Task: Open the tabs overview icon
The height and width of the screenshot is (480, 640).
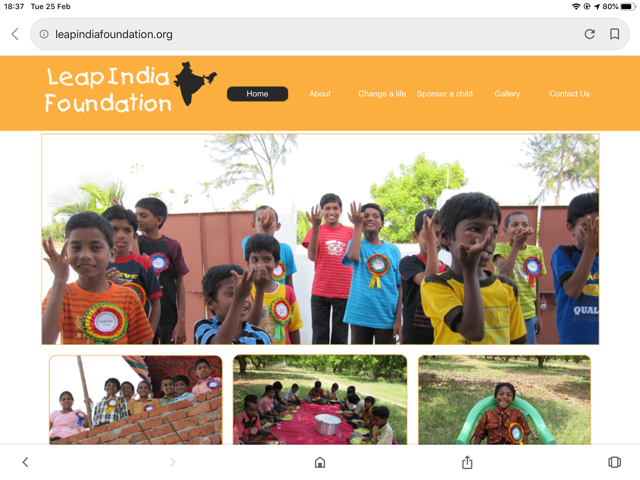Action: pyautogui.click(x=614, y=462)
